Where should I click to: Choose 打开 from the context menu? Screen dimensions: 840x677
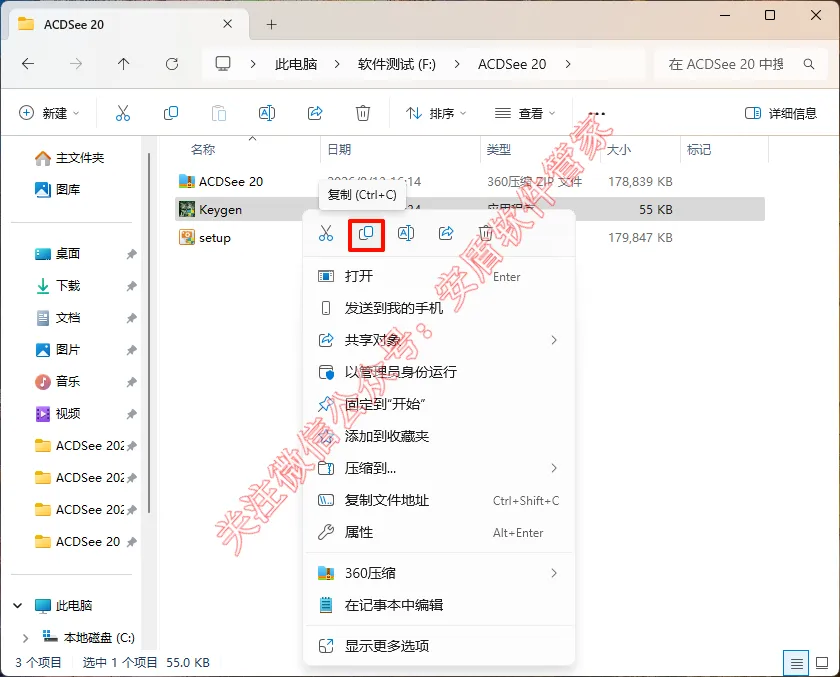[439, 276]
